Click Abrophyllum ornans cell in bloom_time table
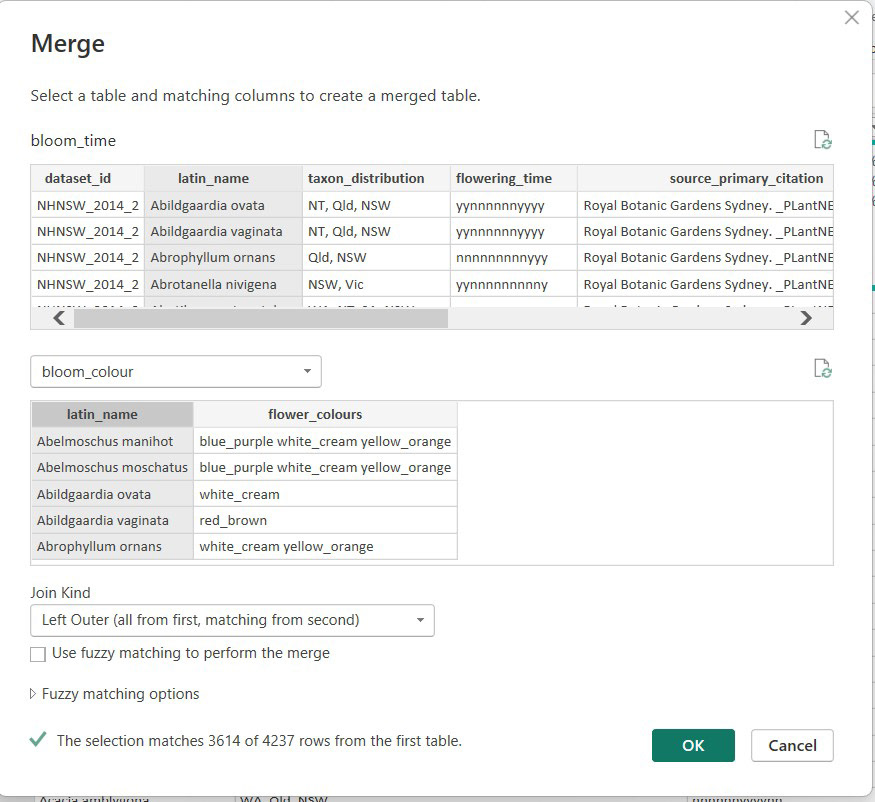This screenshot has height=802, width=875. point(223,258)
